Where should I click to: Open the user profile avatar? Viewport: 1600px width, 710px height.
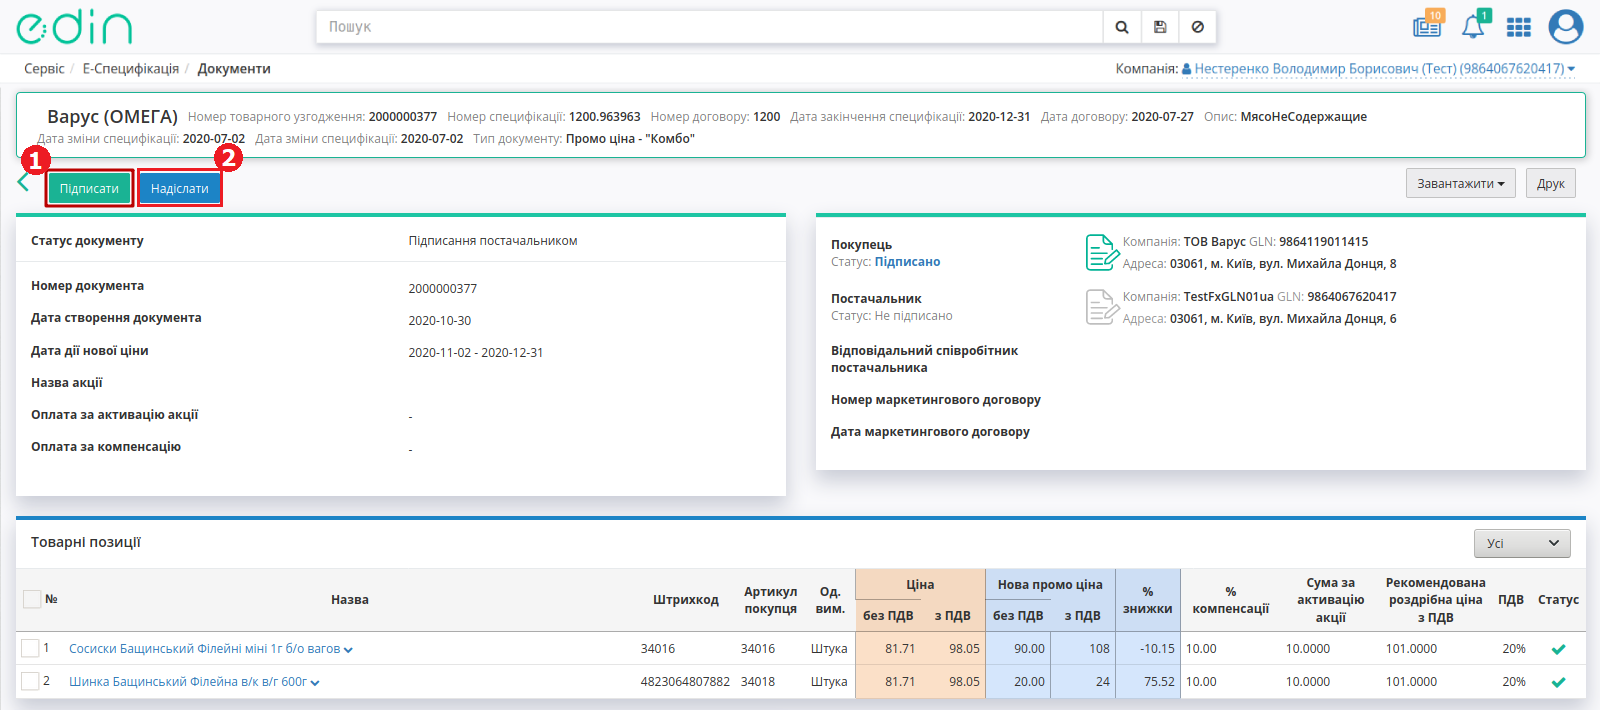point(1566,27)
